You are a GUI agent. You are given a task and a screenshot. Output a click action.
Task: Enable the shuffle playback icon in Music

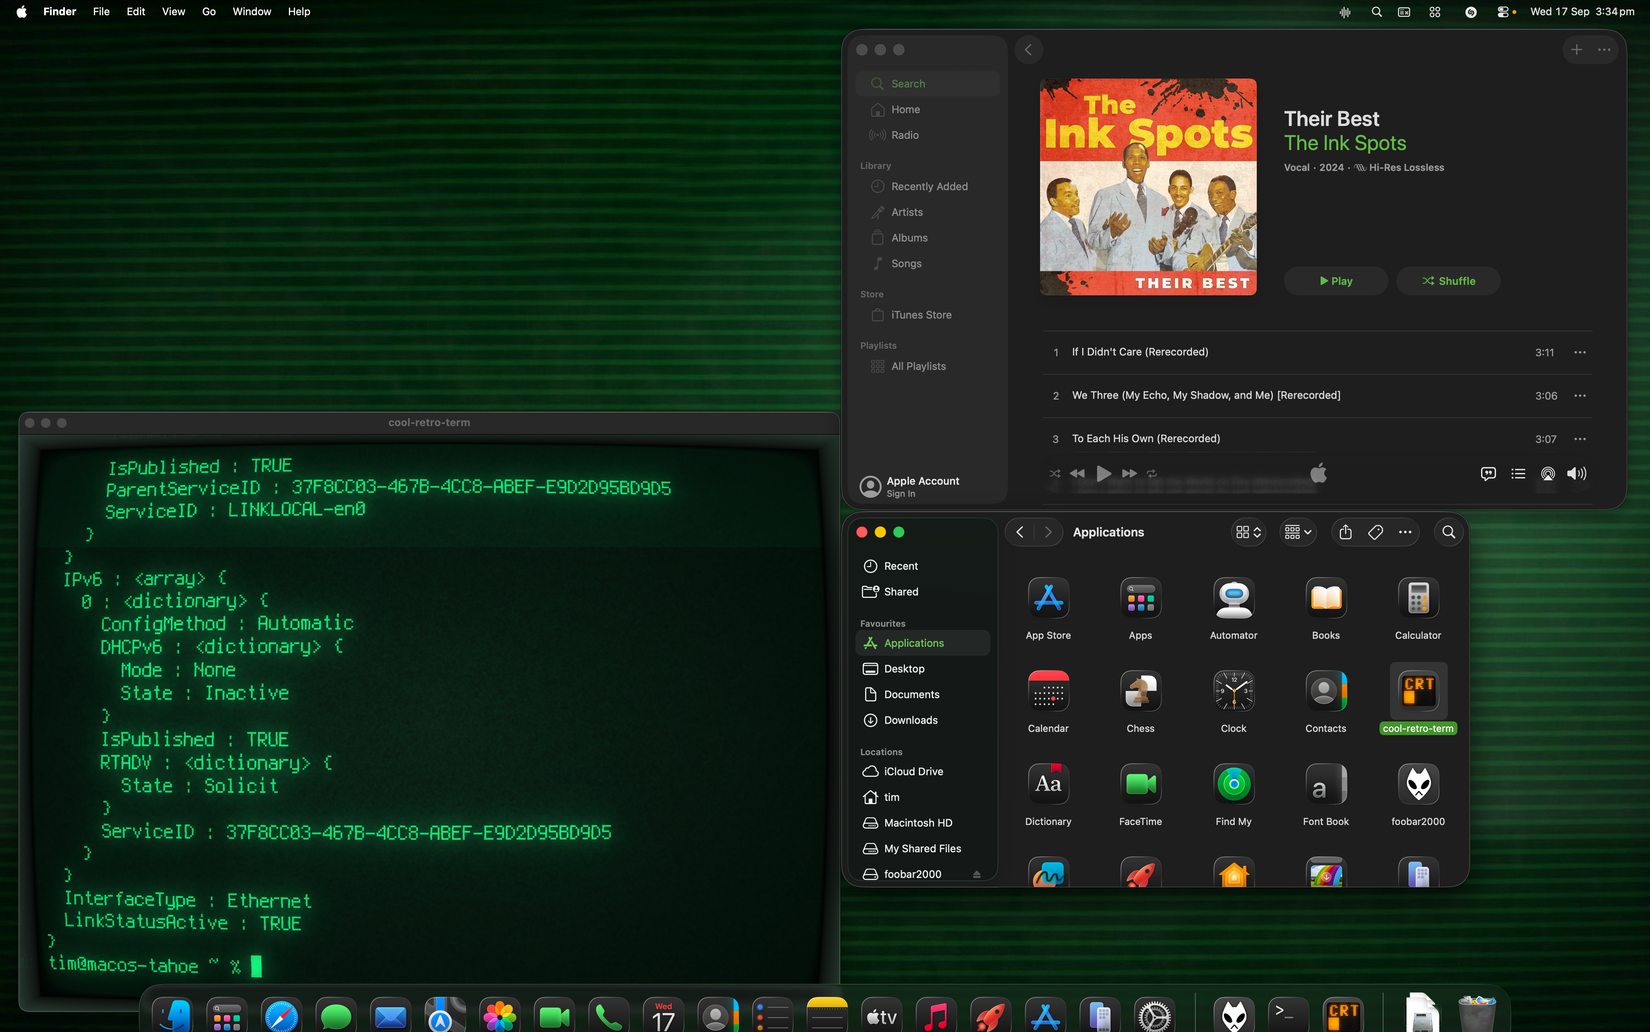[1055, 474]
